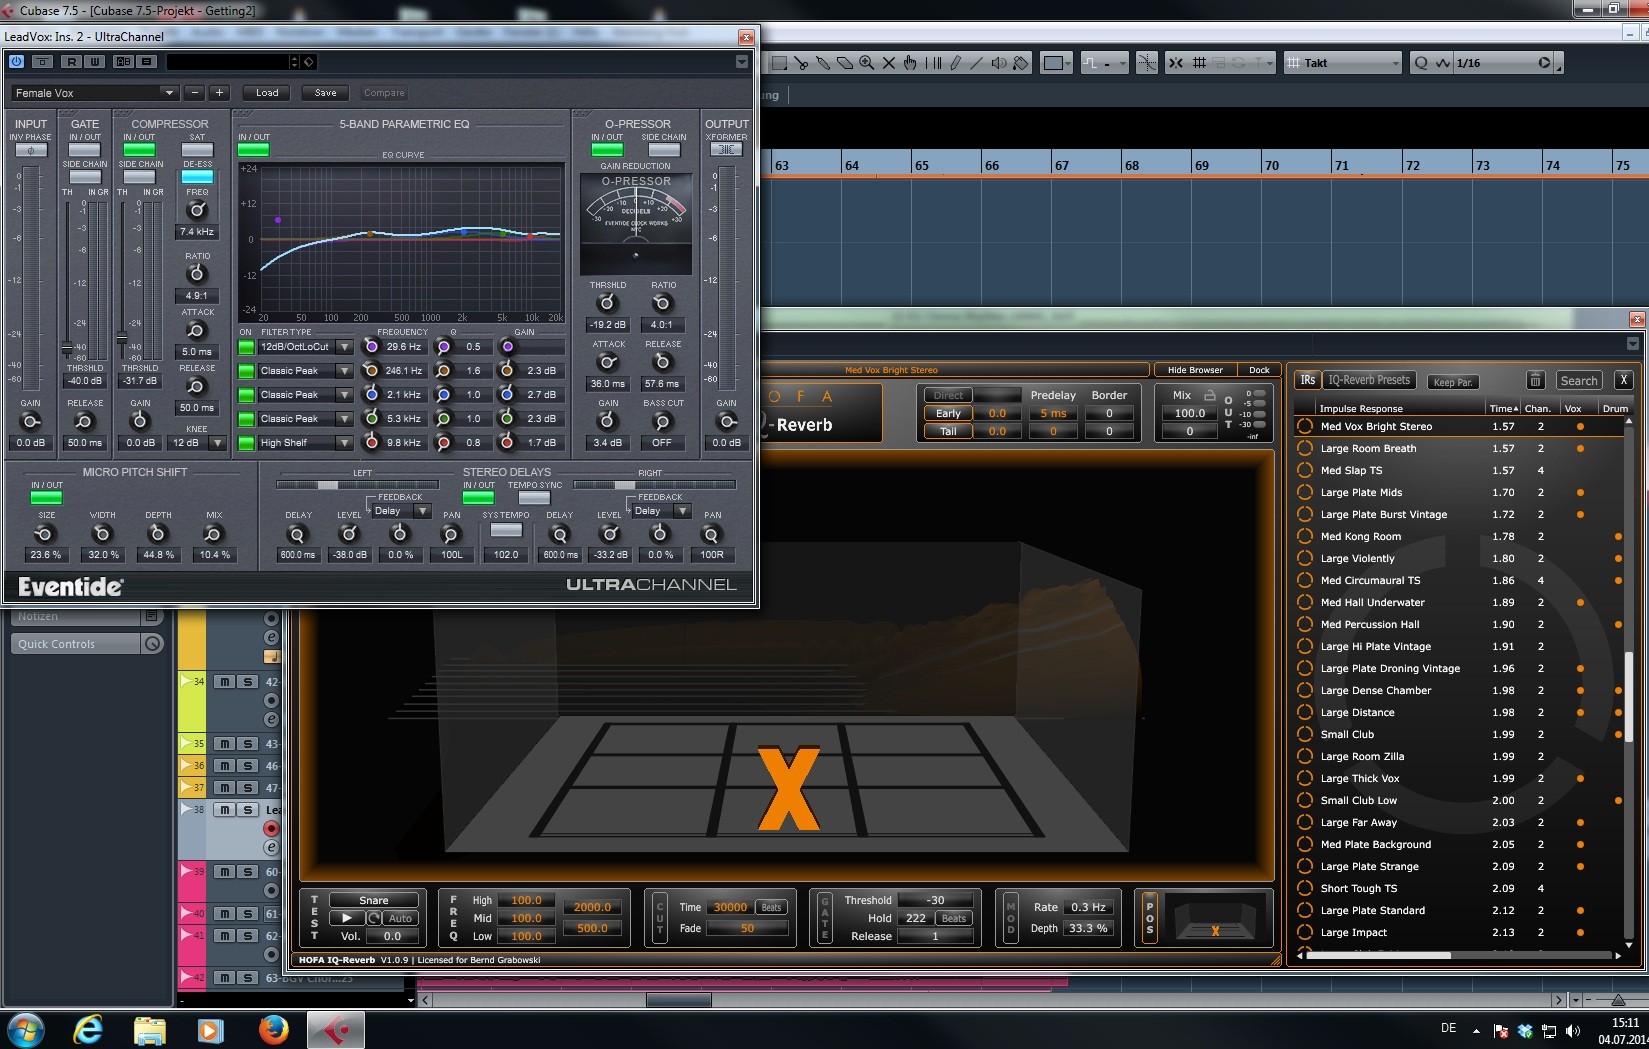Toggle Gate IN/OUT switch
Image resolution: width=1649 pixels, height=1049 pixels.
[x=85, y=150]
